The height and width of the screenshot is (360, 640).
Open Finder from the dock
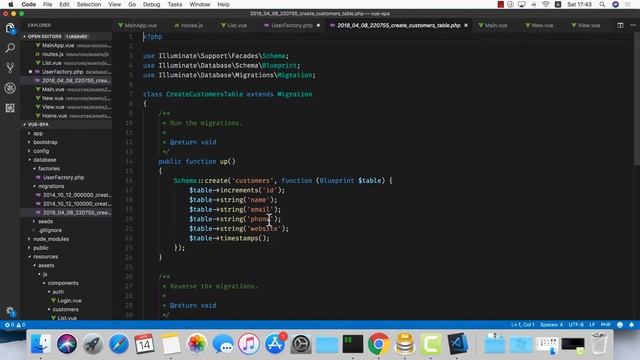[x=40, y=344]
